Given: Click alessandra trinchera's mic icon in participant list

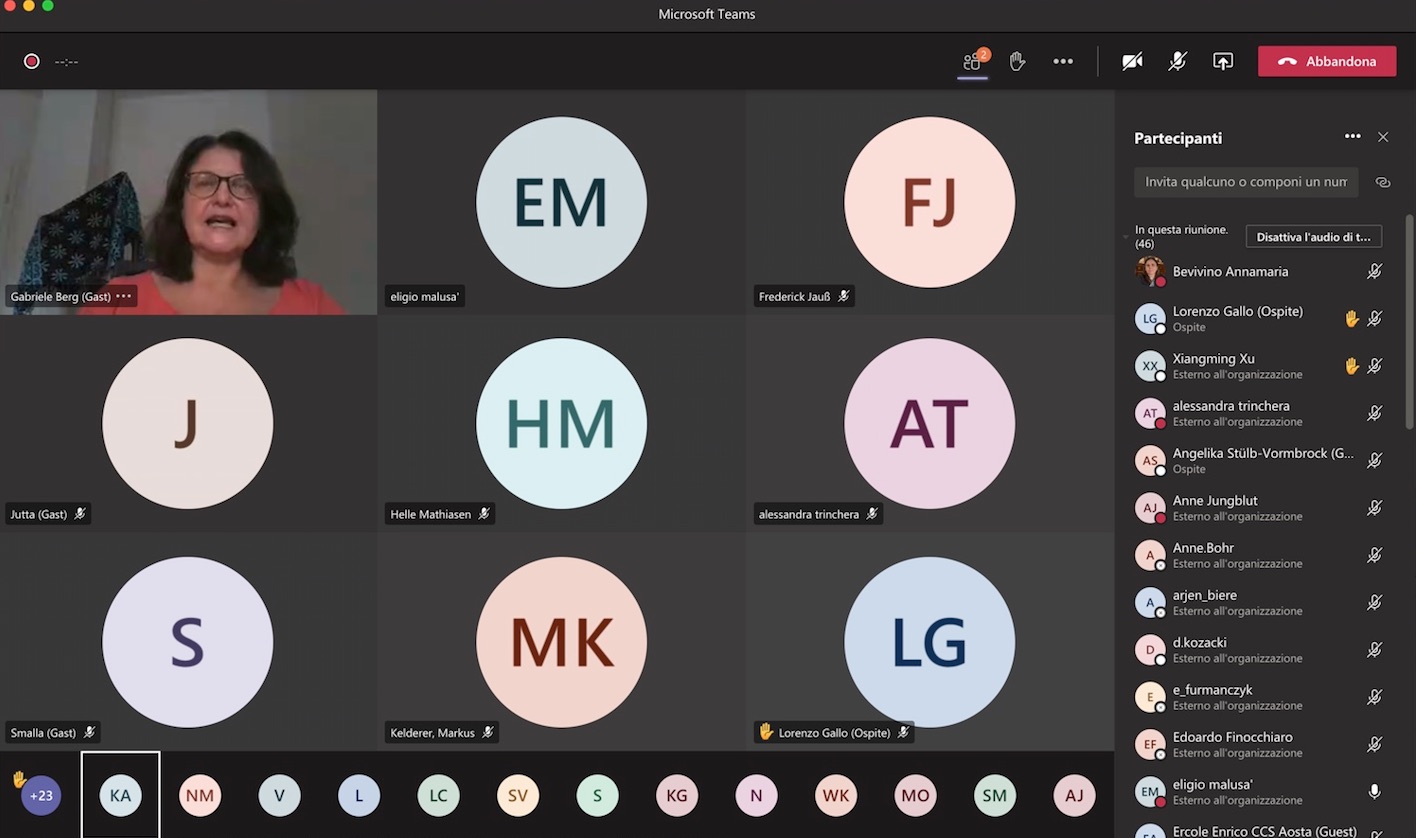Looking at the screenshot, I should coord(1375,413).
